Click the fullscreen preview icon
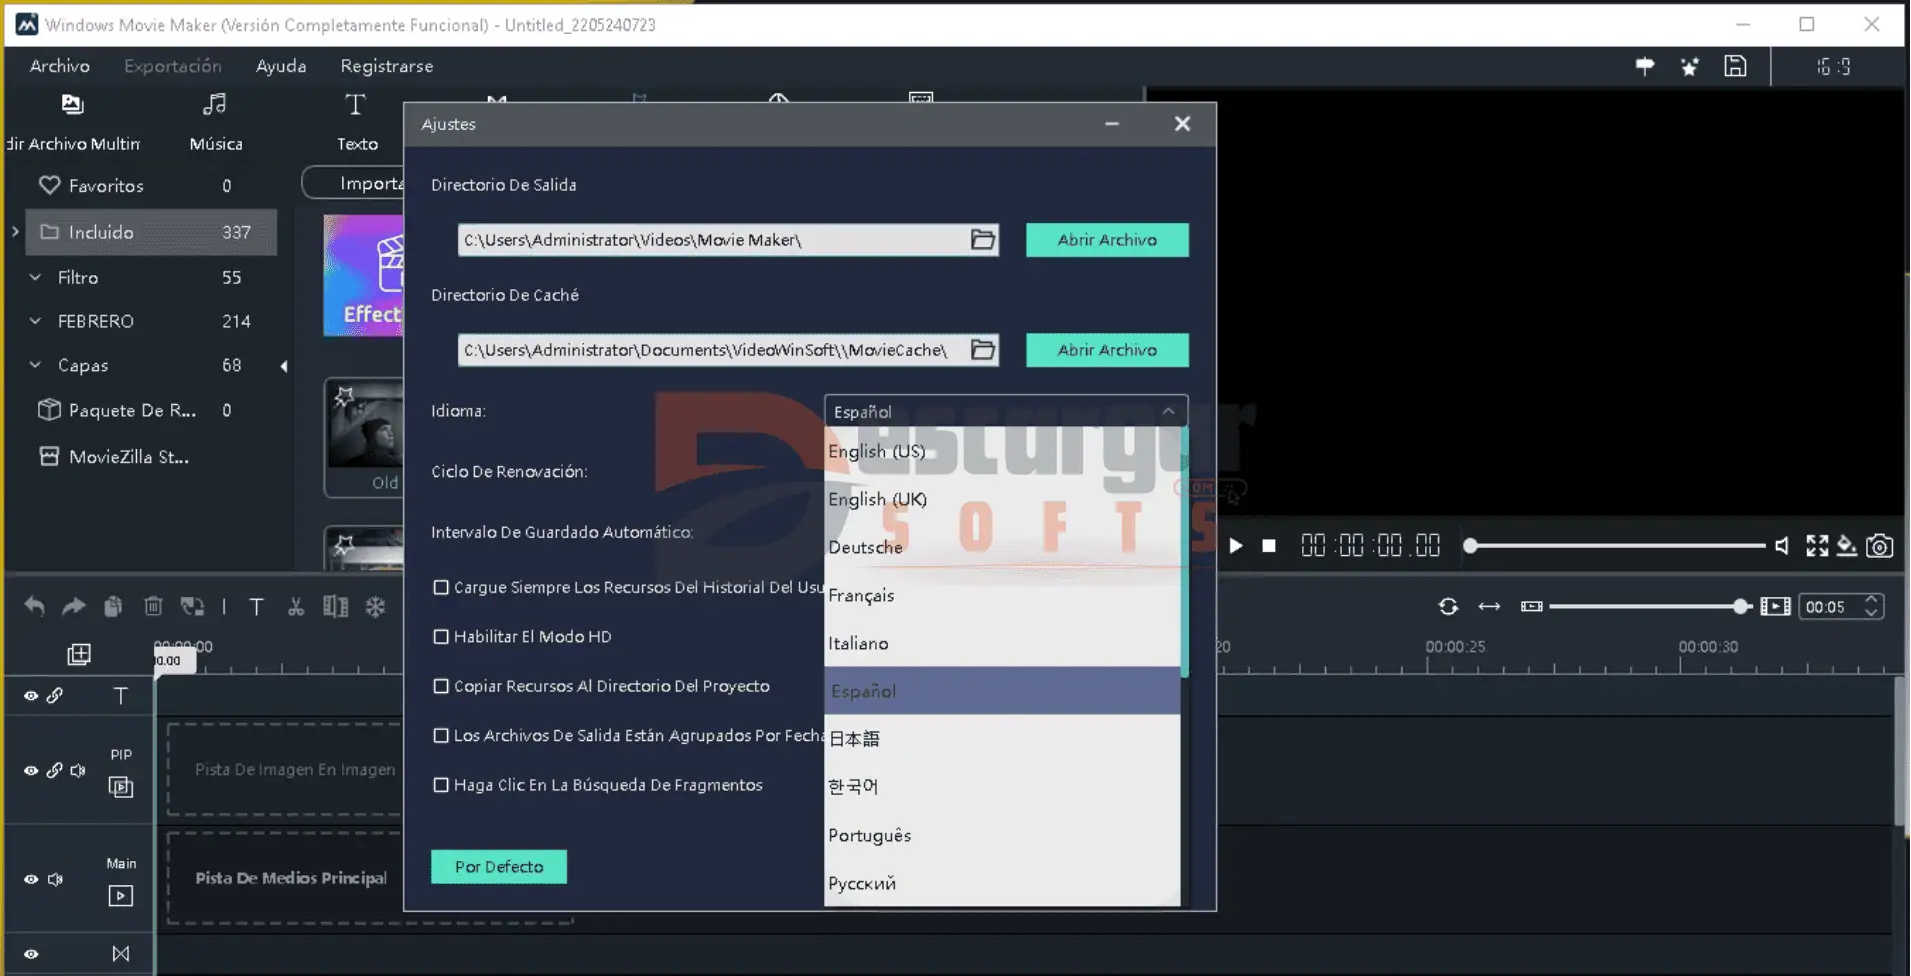Image resolution: width=1911 pixels, height=976 pixels. pyautogui.click(x=1817, y=546)
